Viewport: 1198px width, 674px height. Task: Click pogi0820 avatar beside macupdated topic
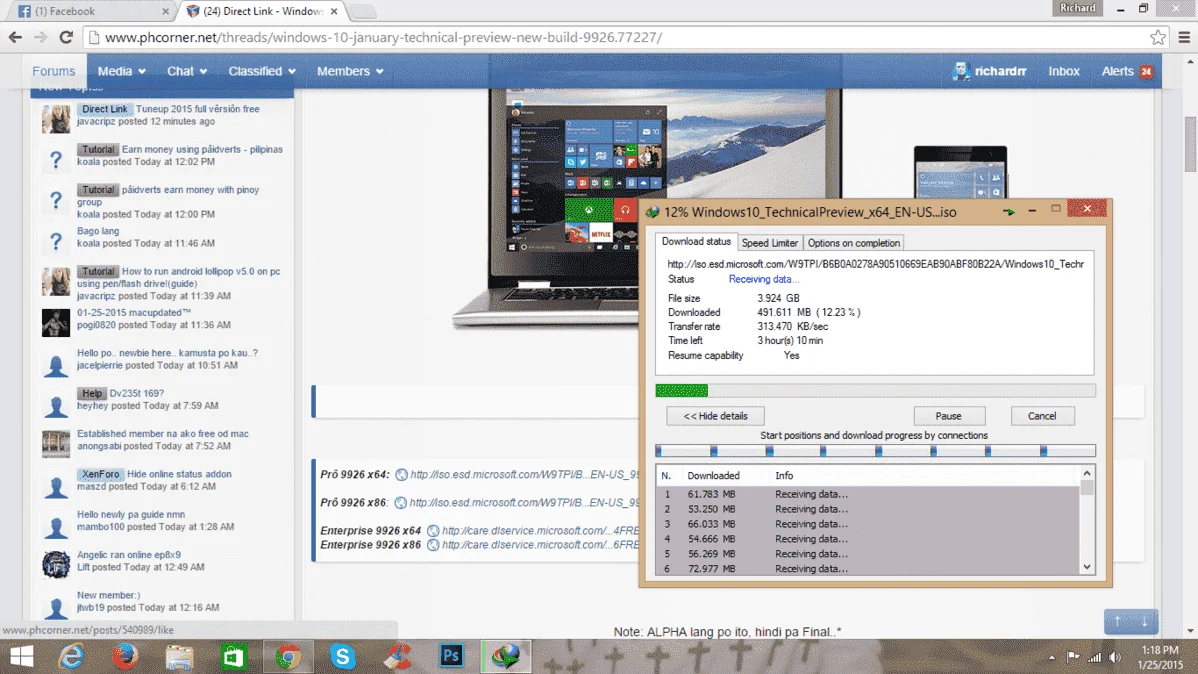56,322
